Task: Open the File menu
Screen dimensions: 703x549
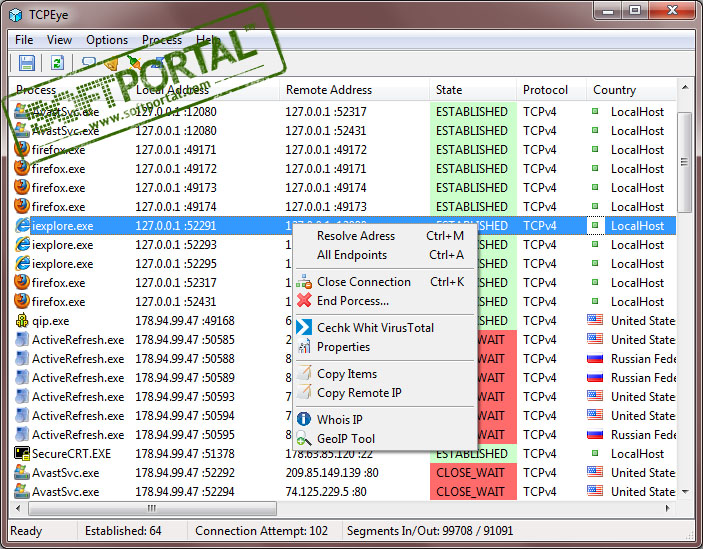Action: [24, 40]
